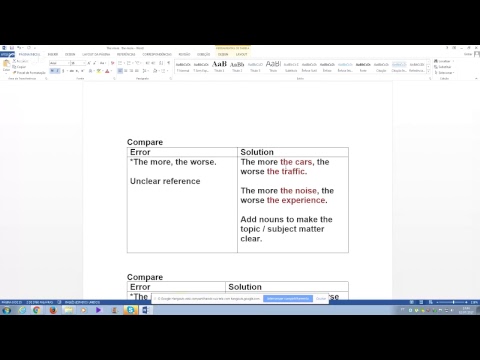This screenshot has height=360, width=480.
Task: Toggle show paragraph marks (¶)
Action: (169, 63)
